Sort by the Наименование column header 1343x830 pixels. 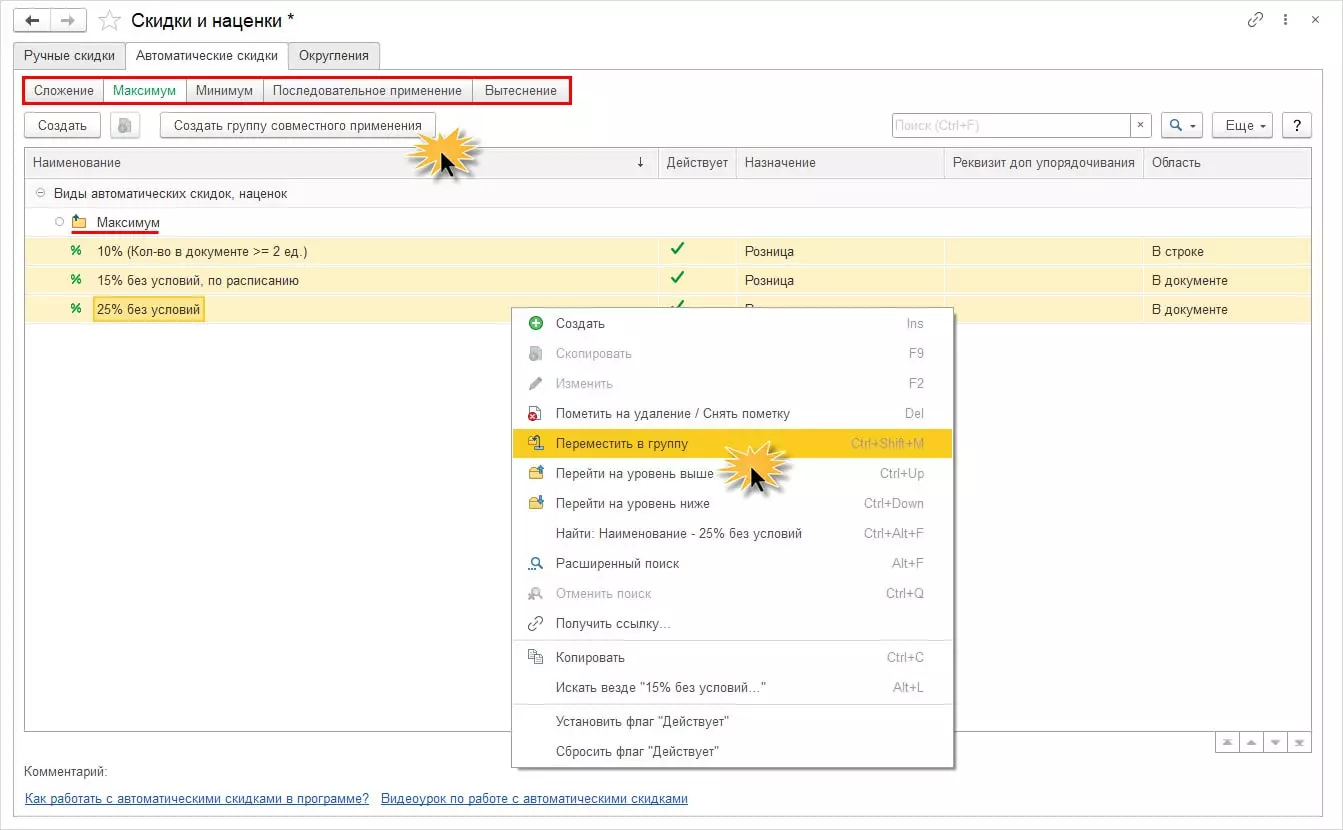pyautogui.click(x=340, y=162)
